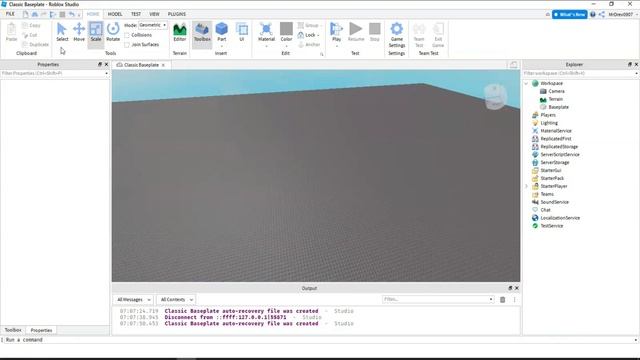Open the Color swatch picker
Image resolution: width=640 pixels, height=360 pixels.
coord(286,32)
